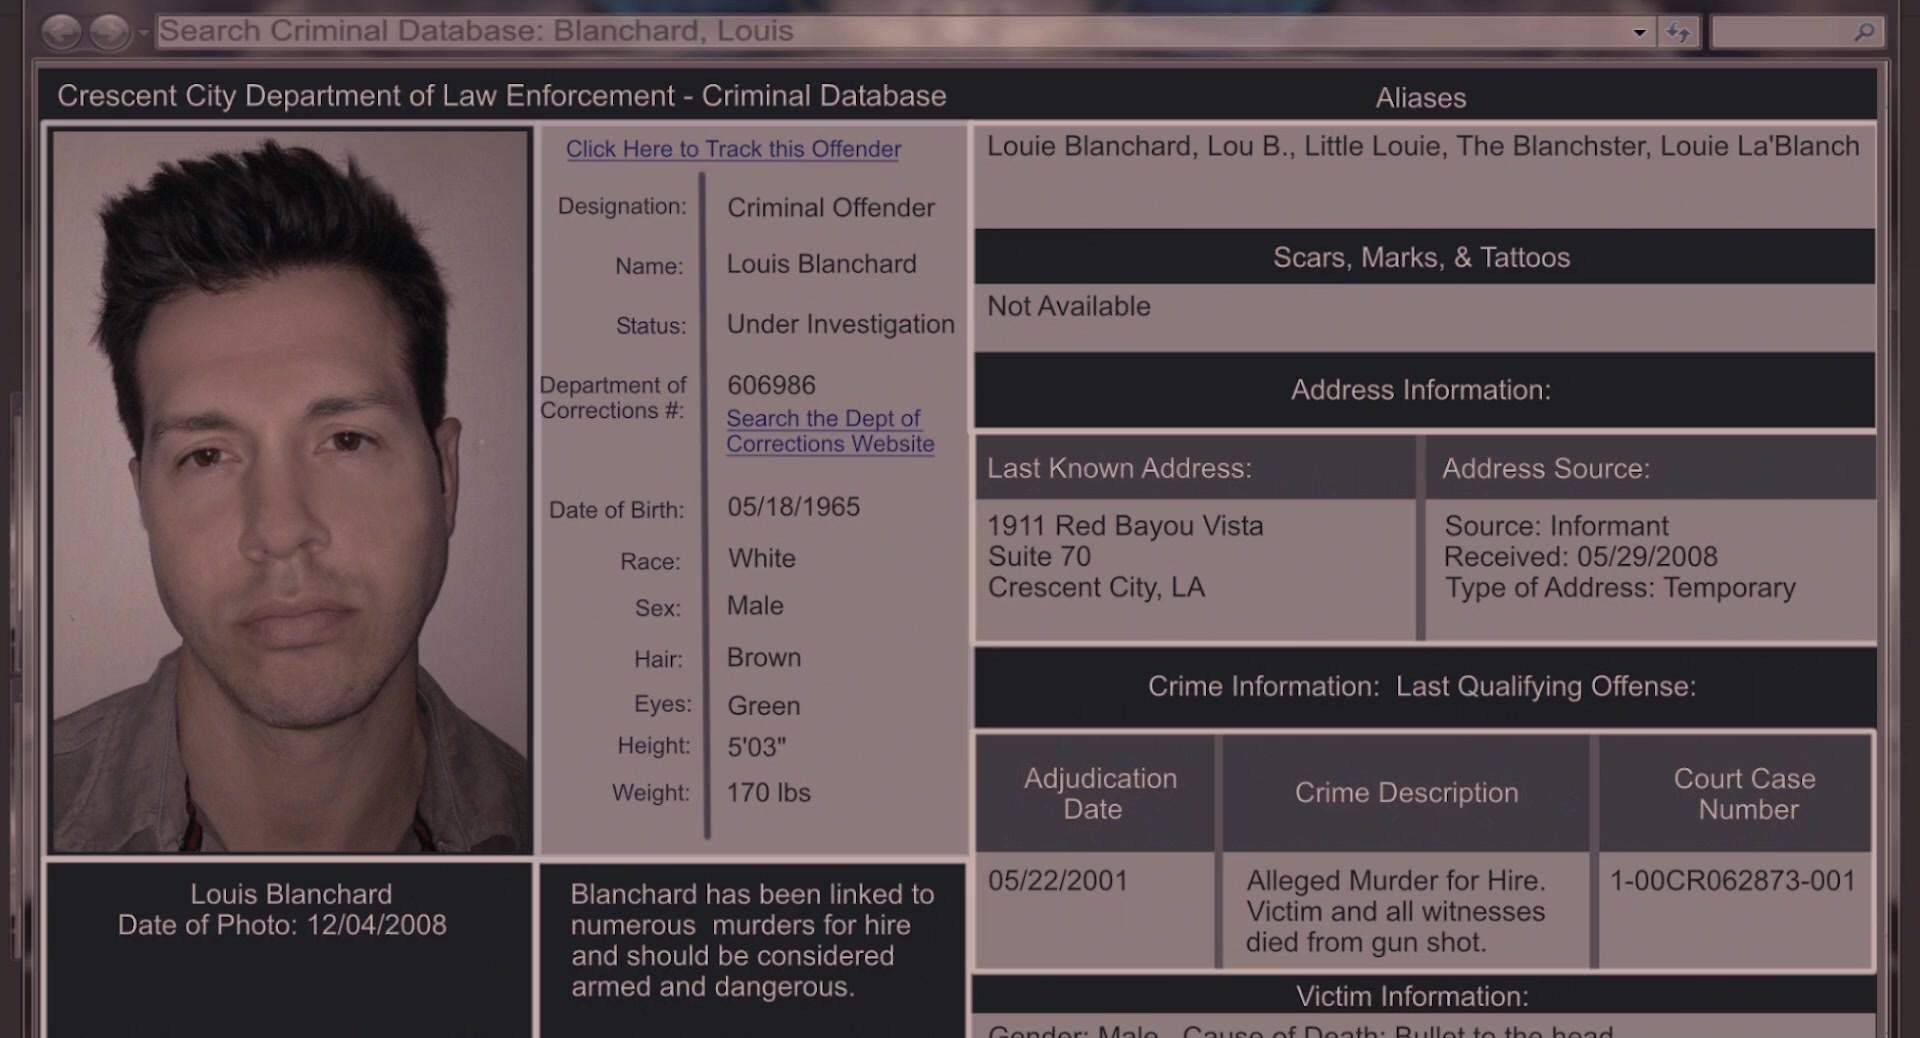Click the corrections number 606986
The width and height of the screenshot is (1920, 1038).
pos(771,385)
